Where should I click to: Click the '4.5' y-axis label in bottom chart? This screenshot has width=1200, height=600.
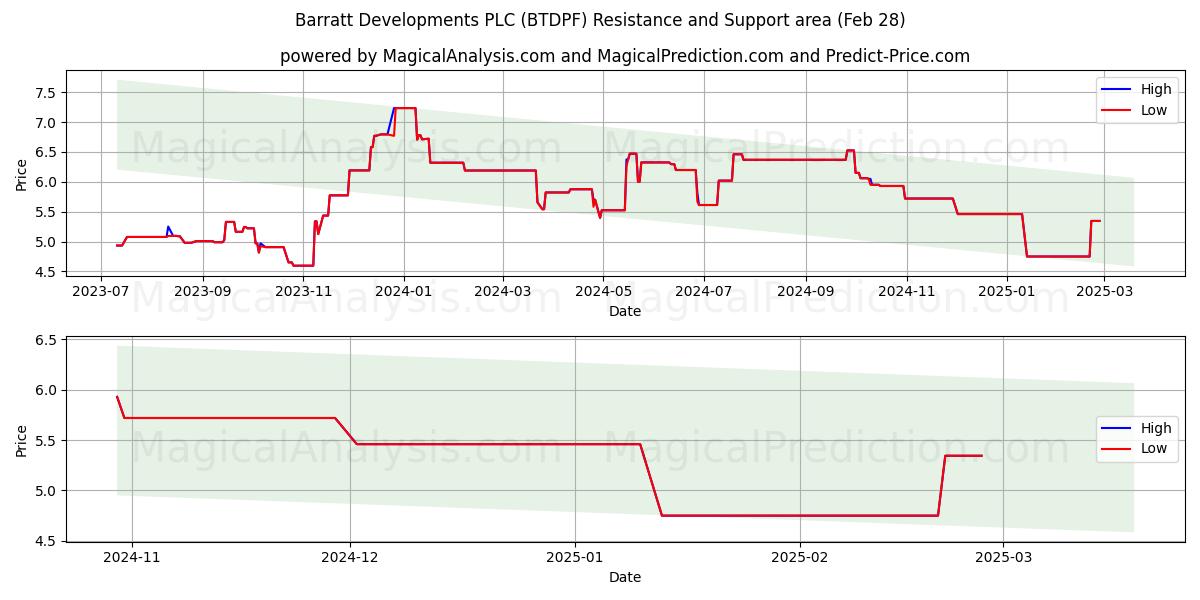[48, 541]
